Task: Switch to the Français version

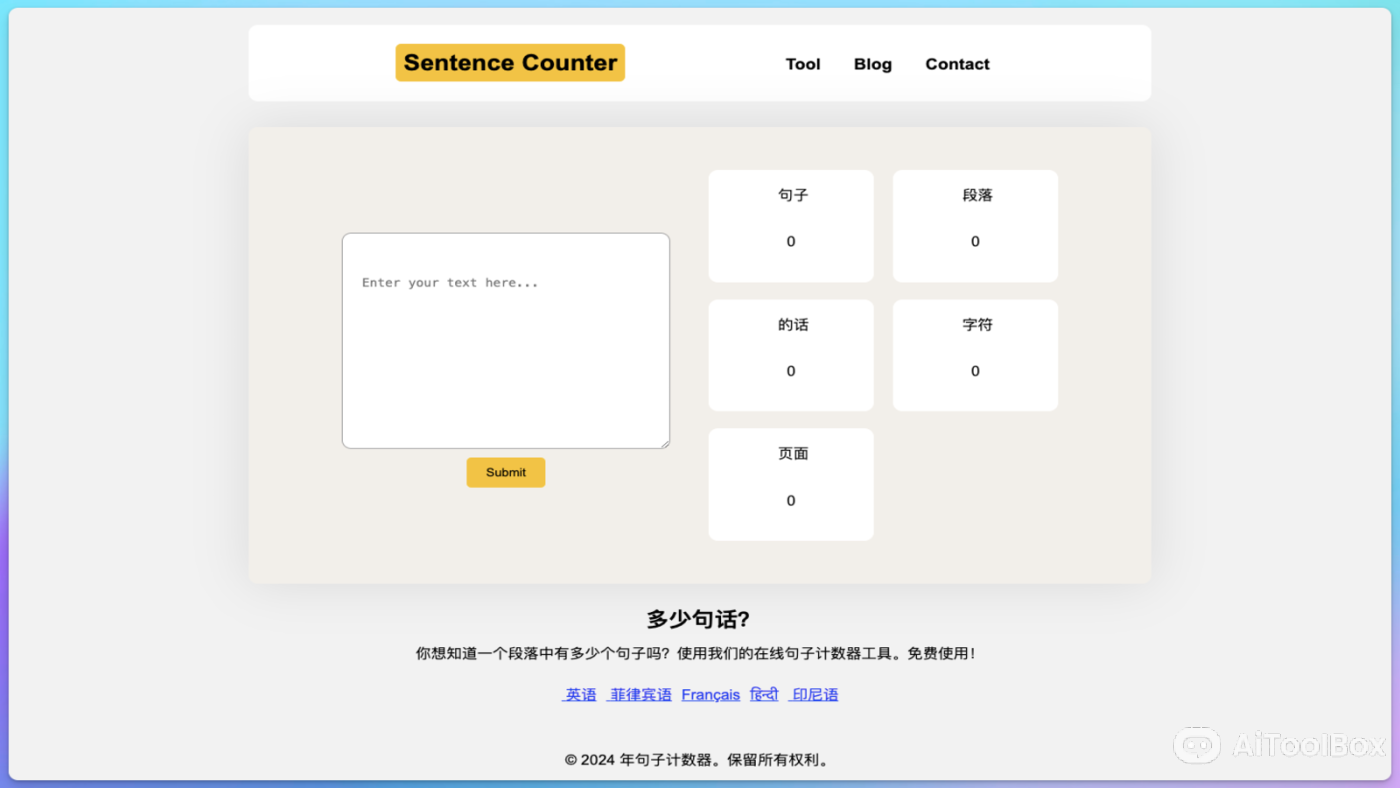Action: coord(710,694)
